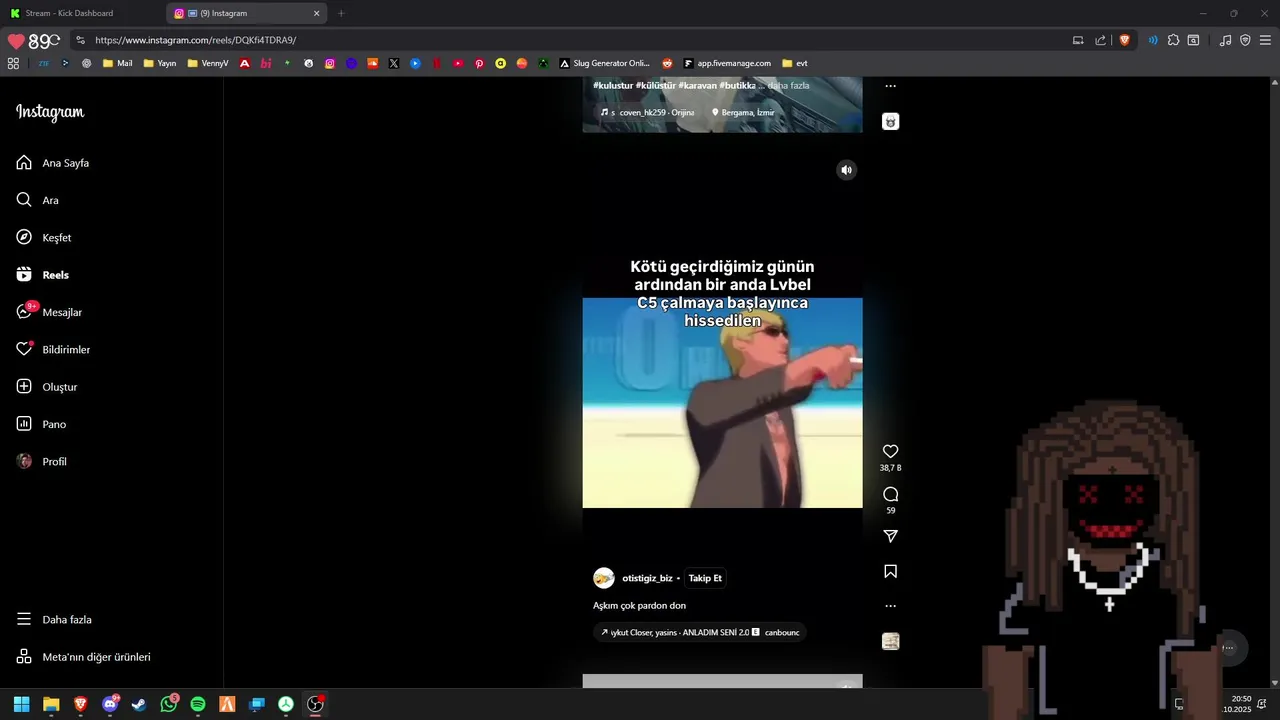Open File Explorer from taskbar
Viewport: 1280px width, 720px height.
[51, 704]
